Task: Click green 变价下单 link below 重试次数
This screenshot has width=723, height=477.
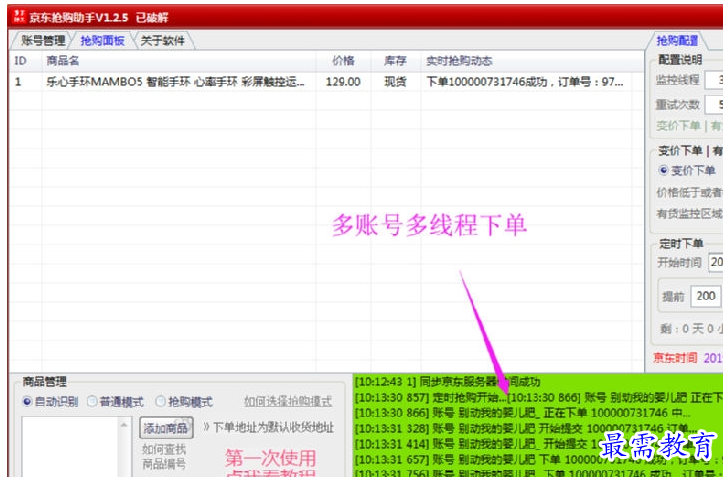Action: click(678, 125)
